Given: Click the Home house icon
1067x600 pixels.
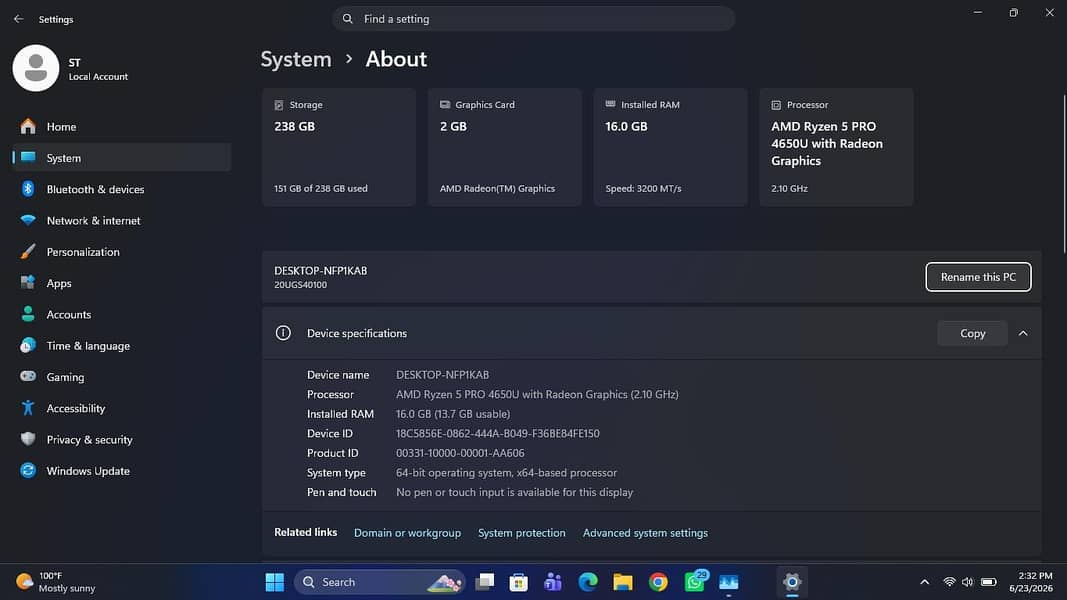Looking at the screenshot, I should point(28,126).
